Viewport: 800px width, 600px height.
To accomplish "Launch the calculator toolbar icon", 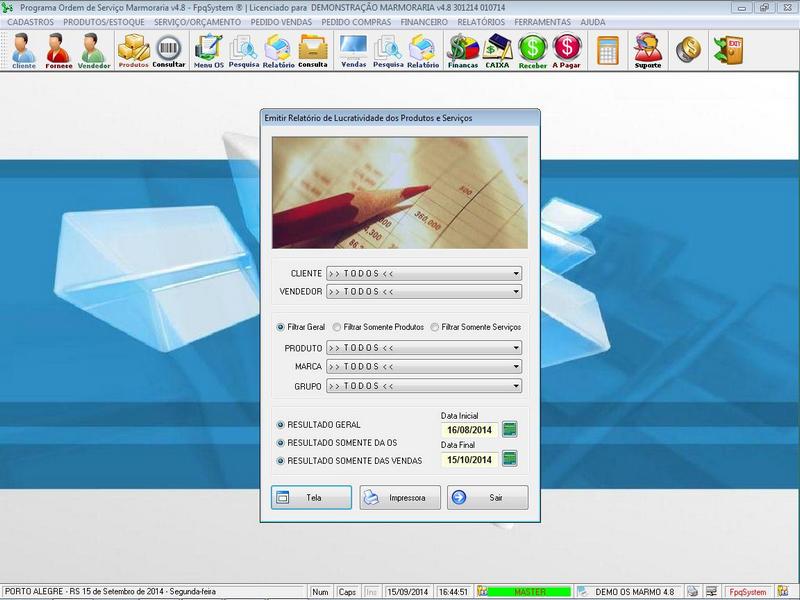I will click(x=607, y=49).
